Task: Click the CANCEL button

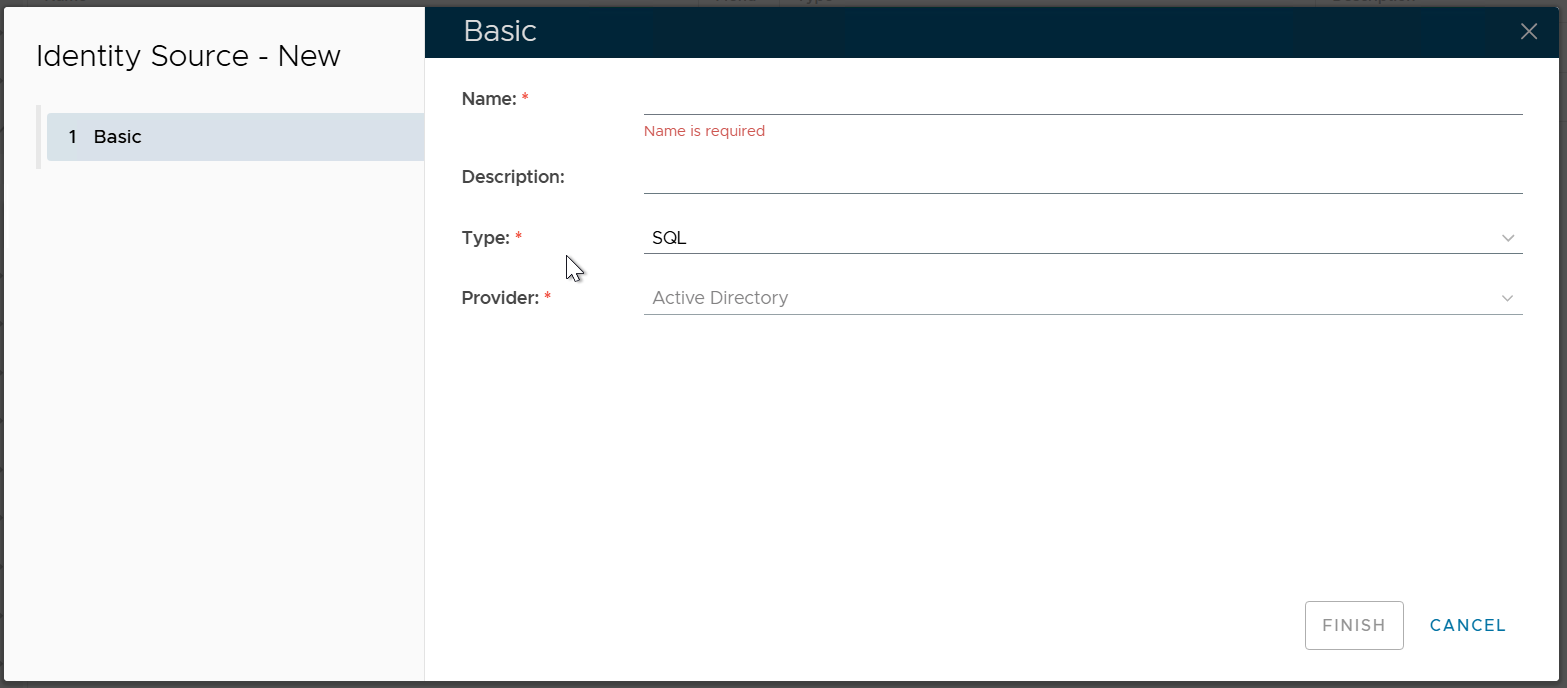Action: pos(1467,626)
